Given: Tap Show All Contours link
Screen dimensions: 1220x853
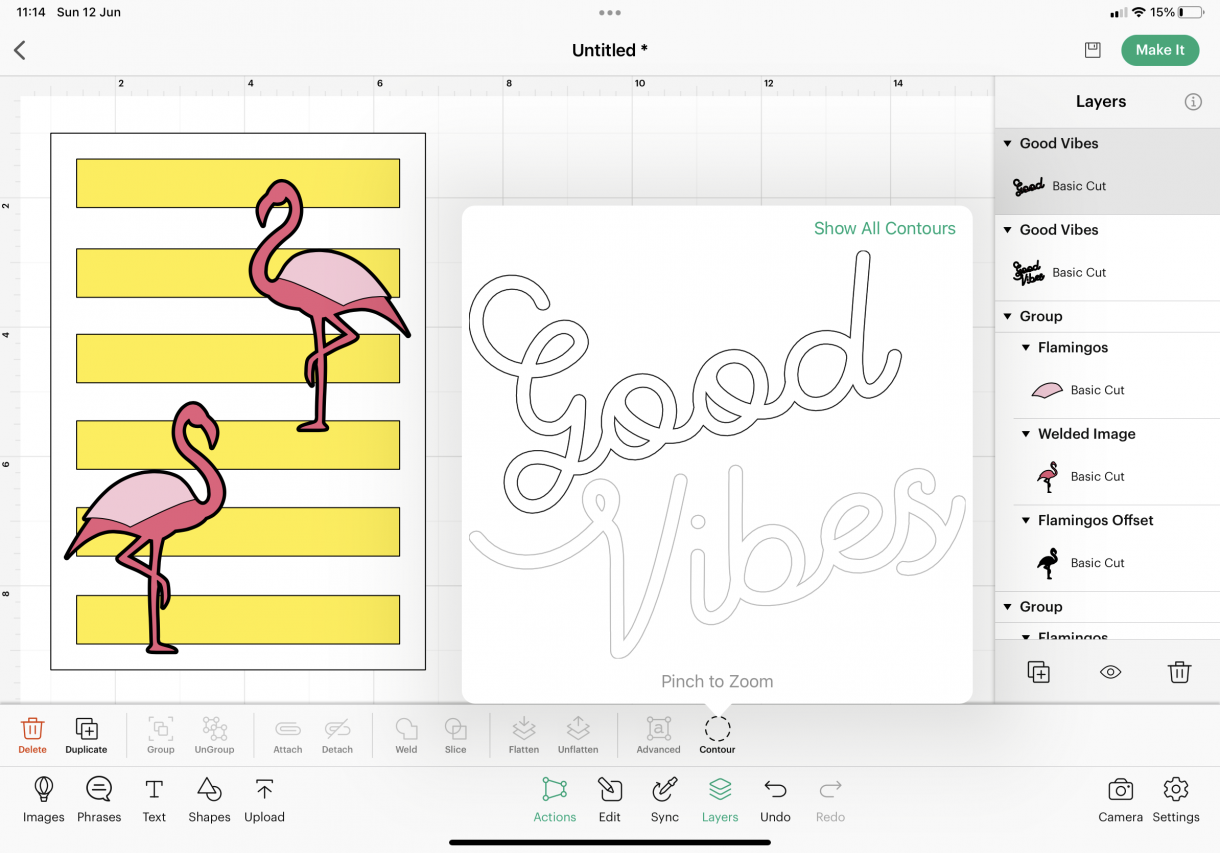Looking at the screenshot, I should 884,228.
